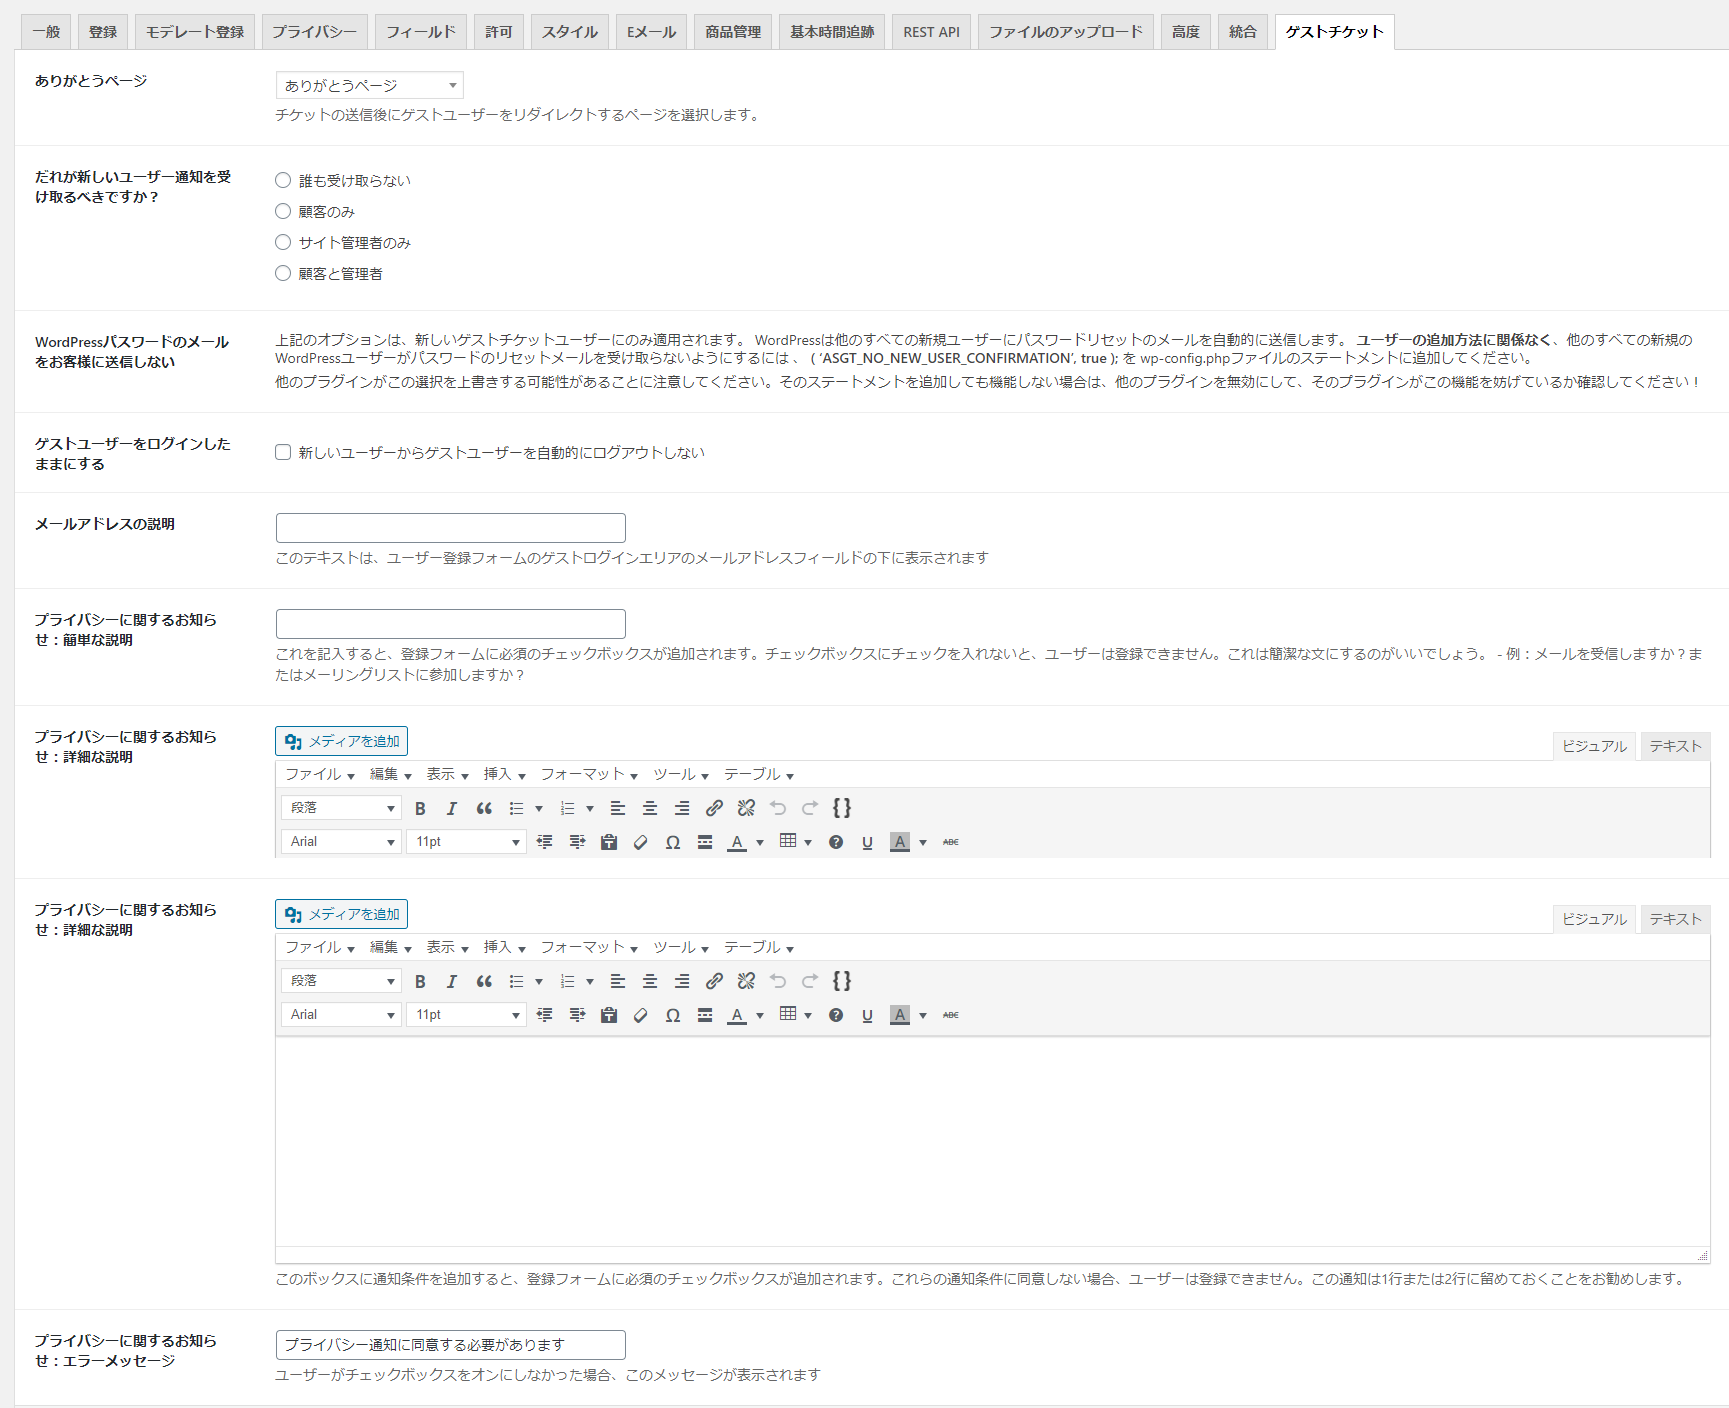Center align text in the upper editor
This screenshot has height=1408, width=1729.
(x=650, y=808)
